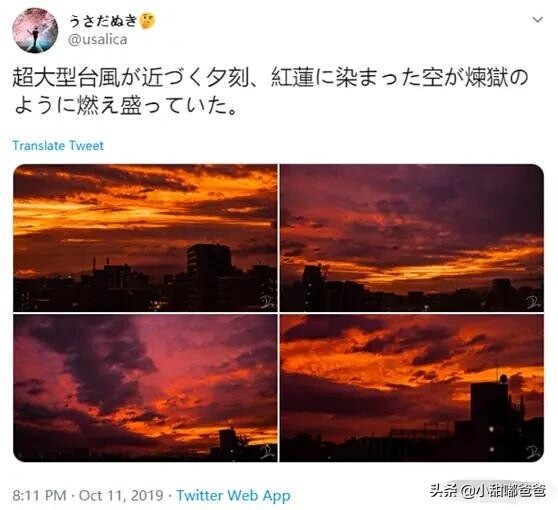This screenshot has height=510, width=558.
Task: Open the @usalica handle link
Action: pos(98,39)
